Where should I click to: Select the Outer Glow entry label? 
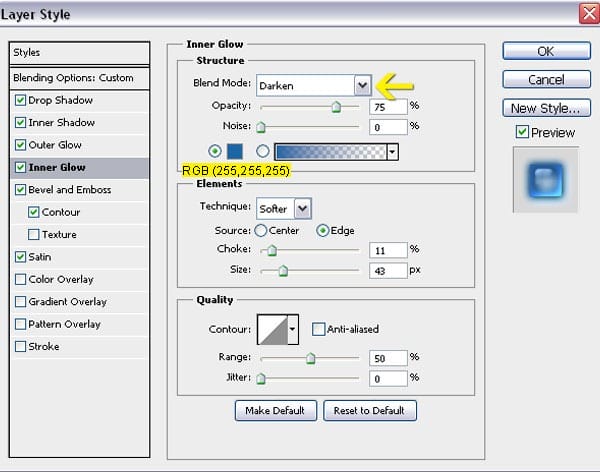point(55,145)
